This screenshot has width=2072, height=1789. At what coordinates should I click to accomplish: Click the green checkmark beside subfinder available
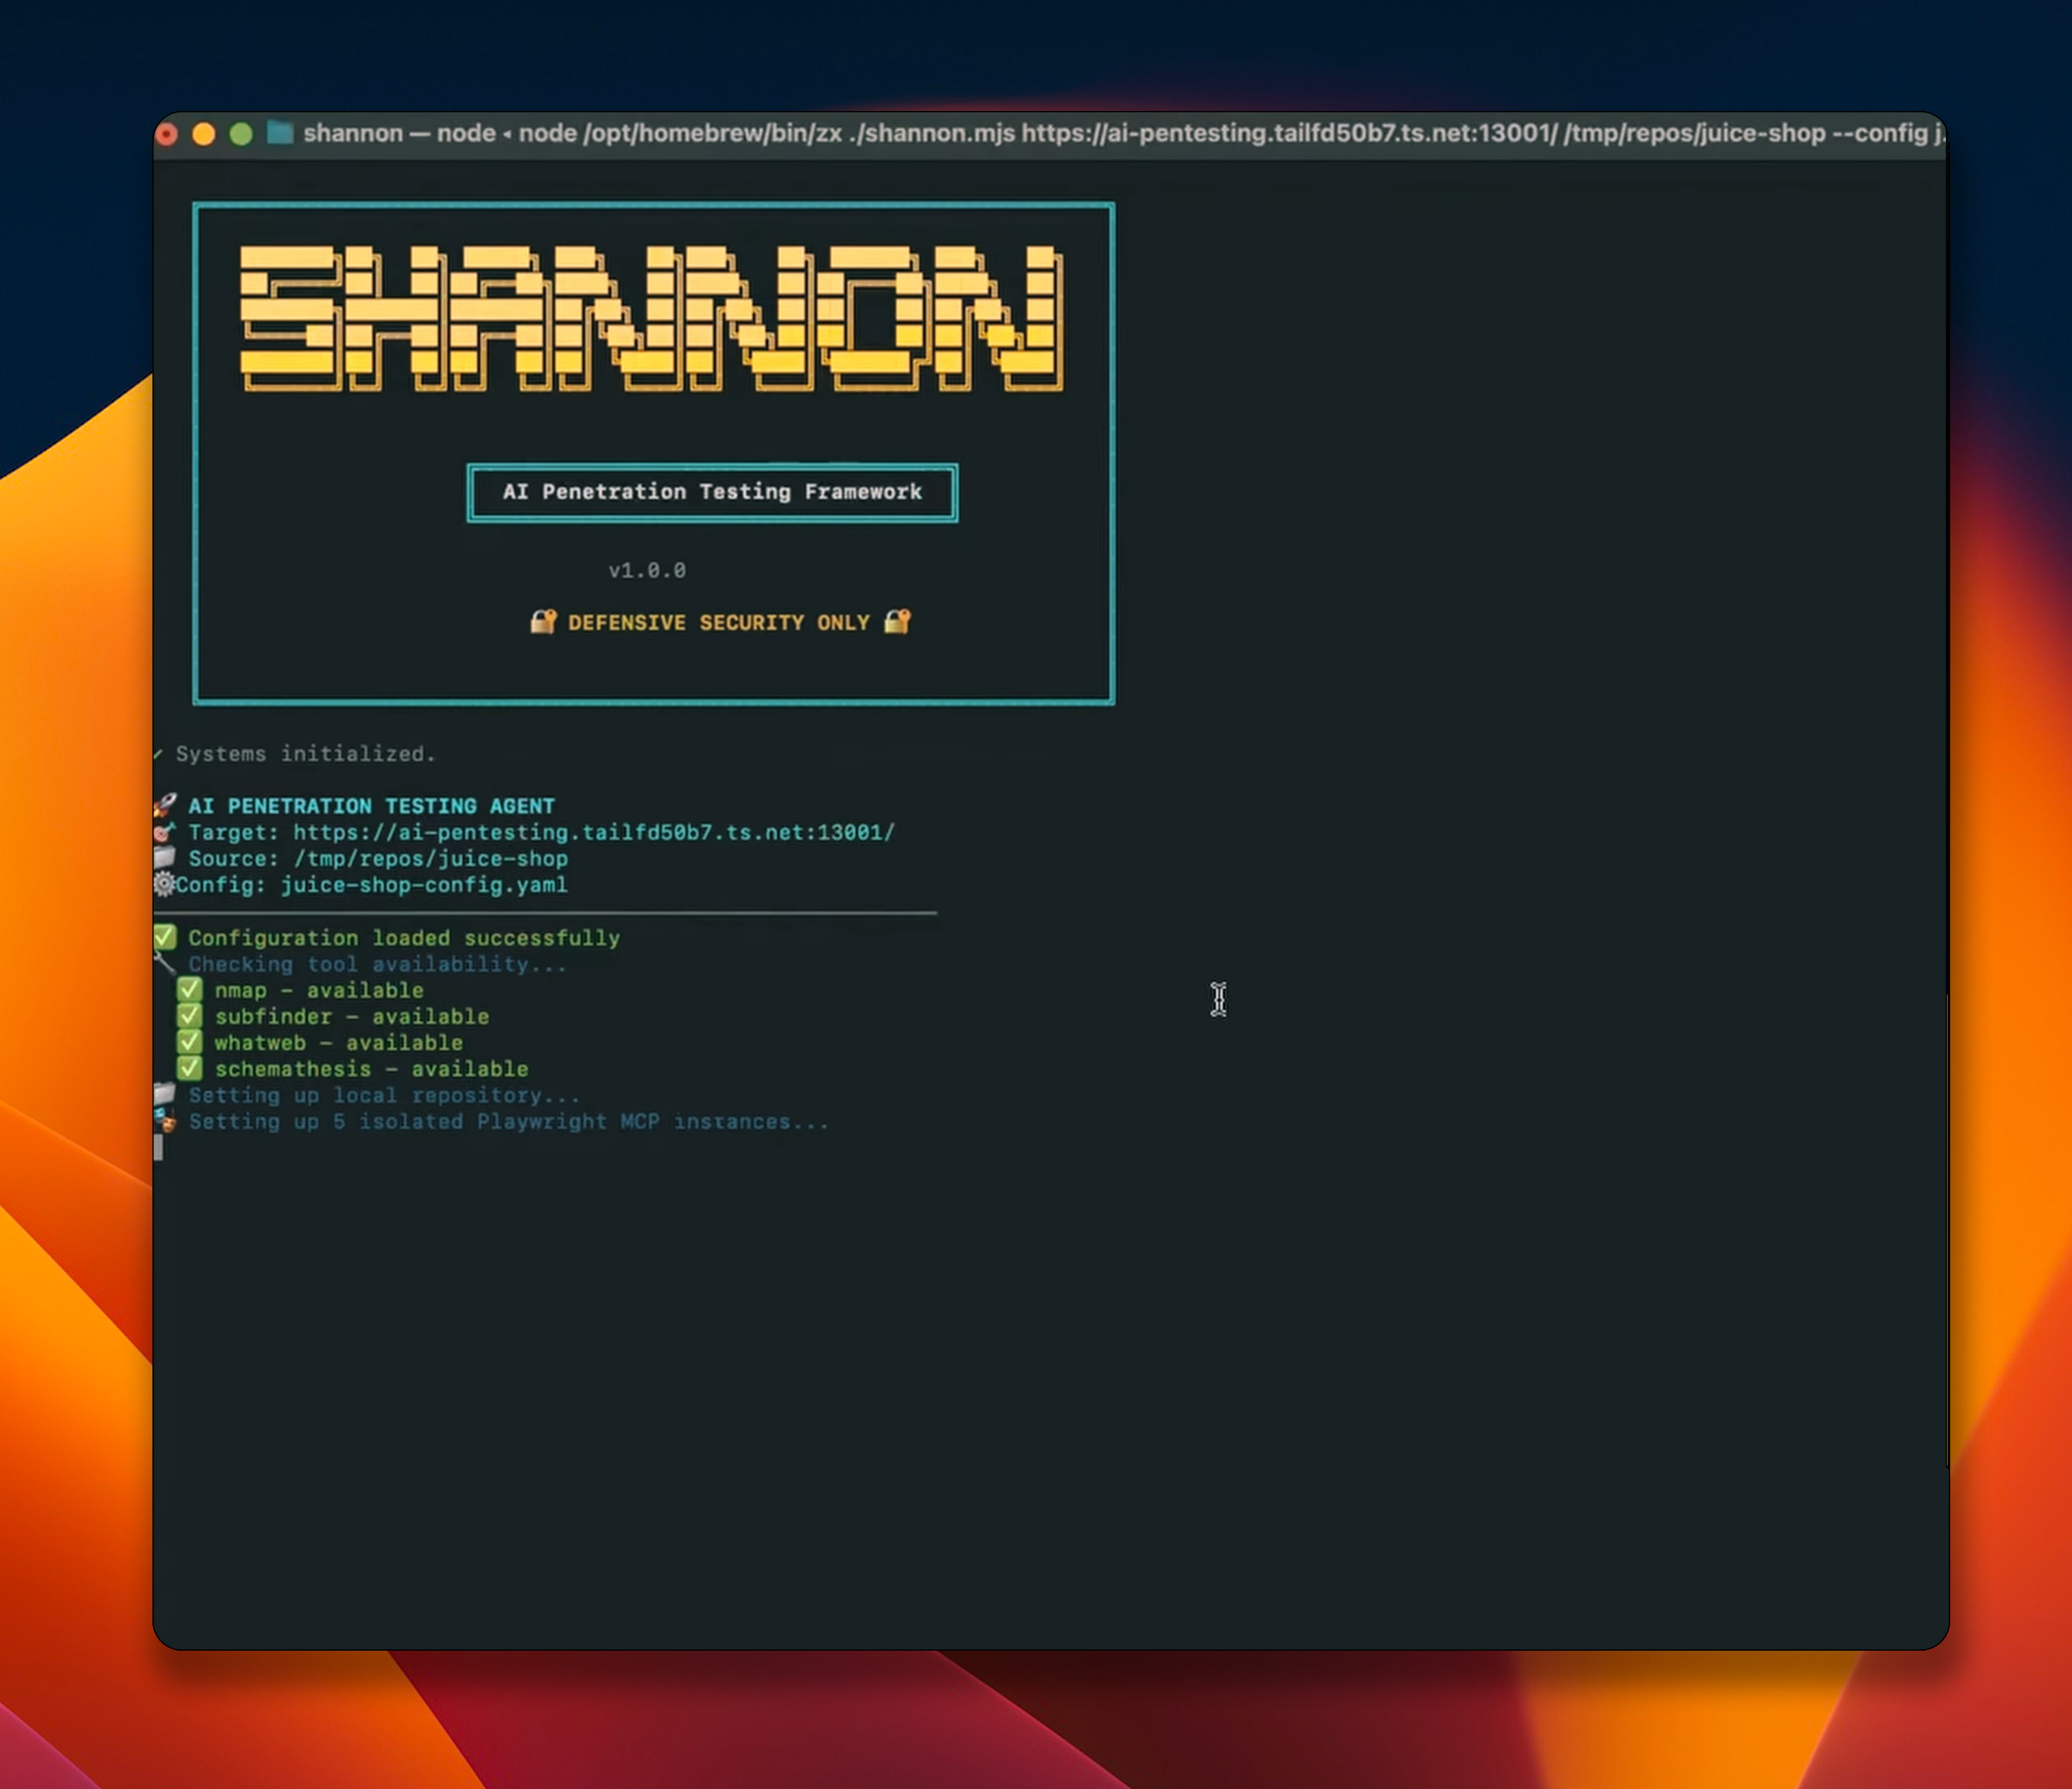coord(190,1016)
